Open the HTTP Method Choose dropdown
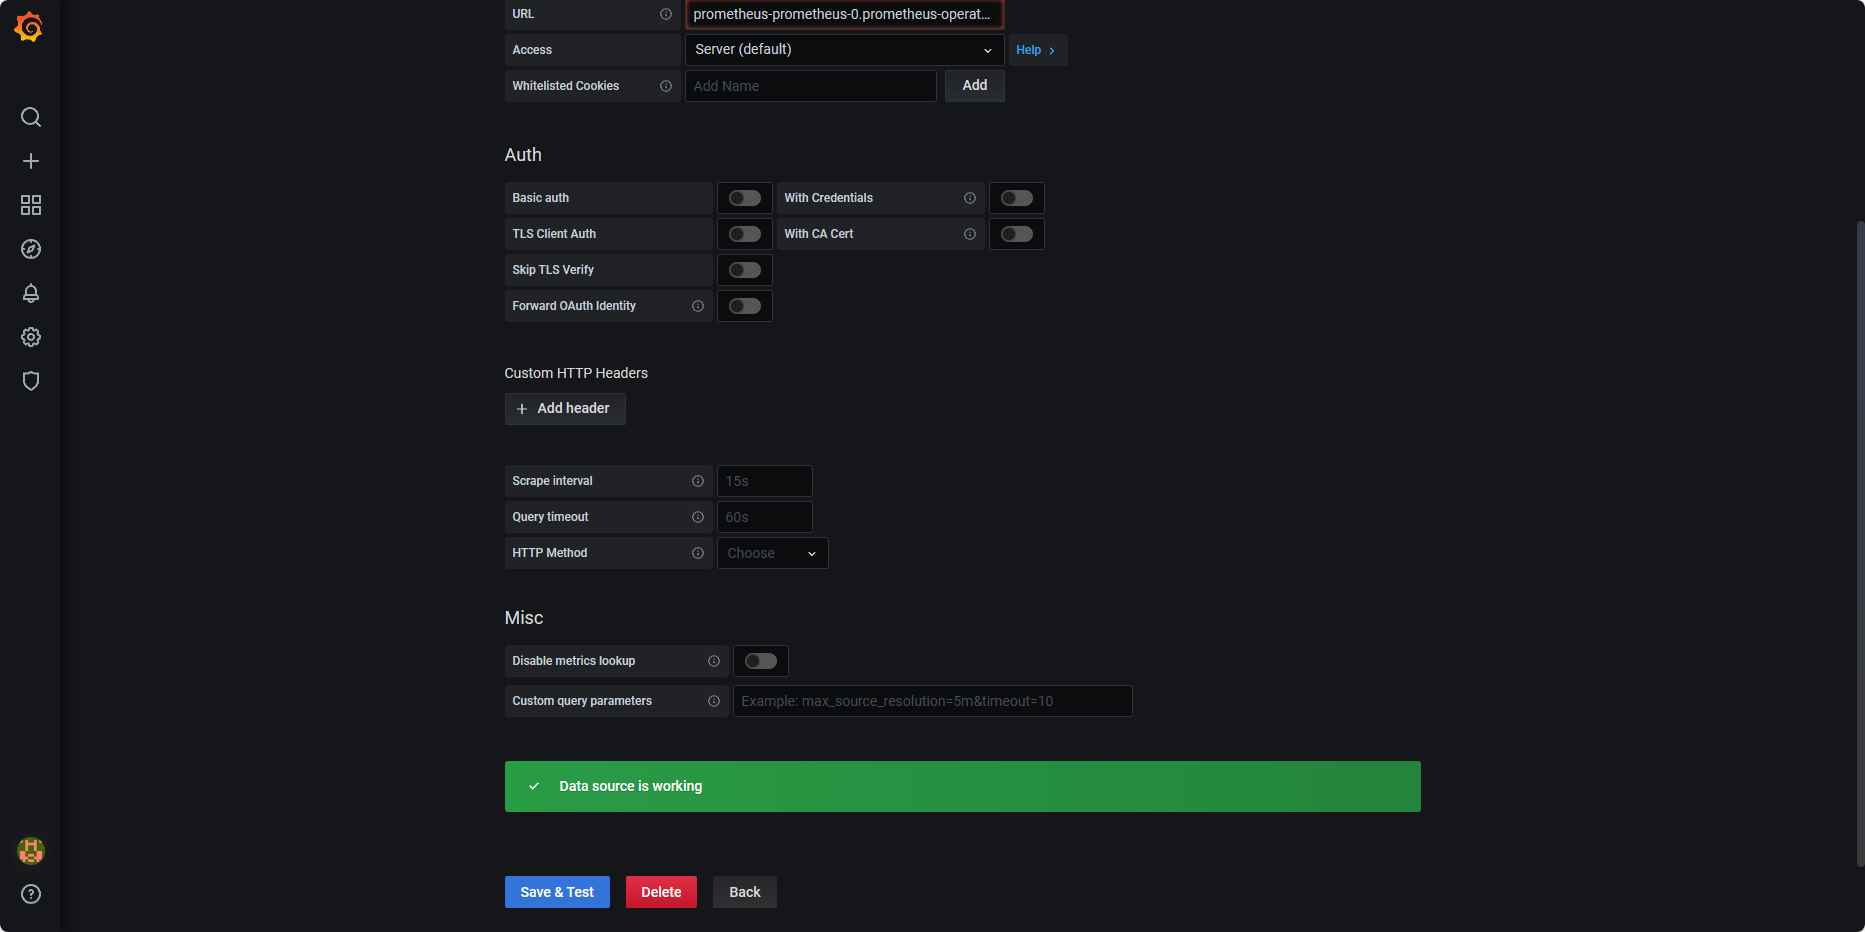 pyautogui.click(x=772, y=553)
